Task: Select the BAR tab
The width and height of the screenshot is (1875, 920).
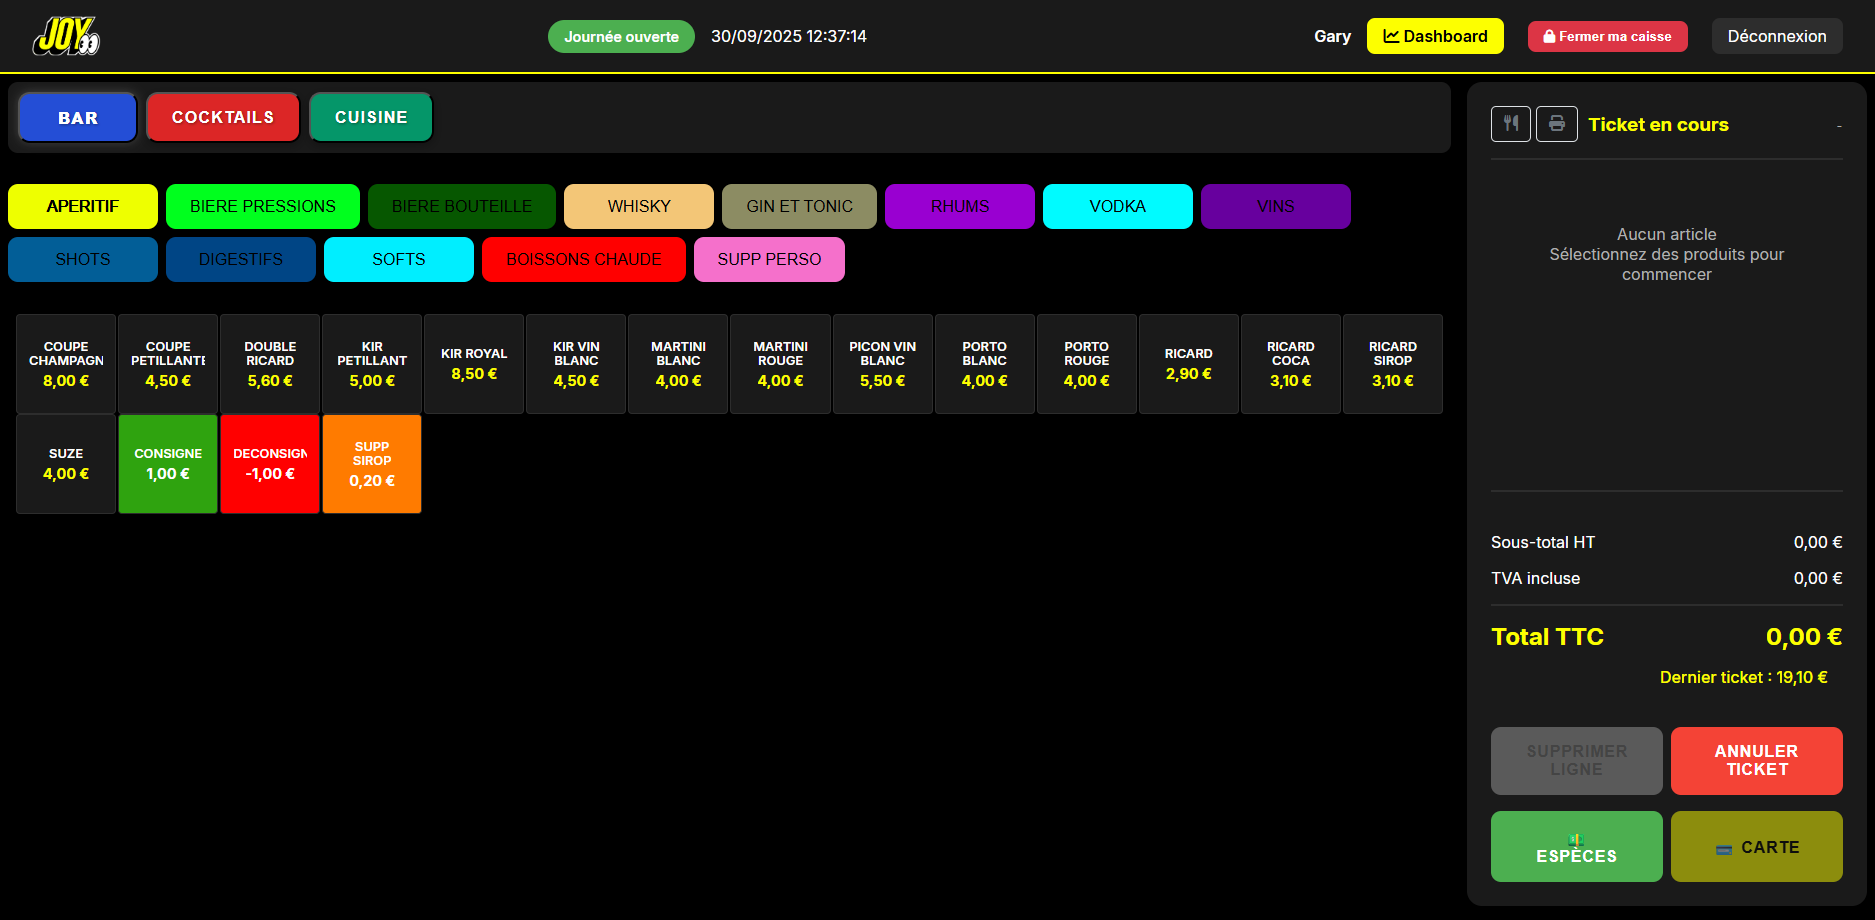Action: tap(78, 118)
